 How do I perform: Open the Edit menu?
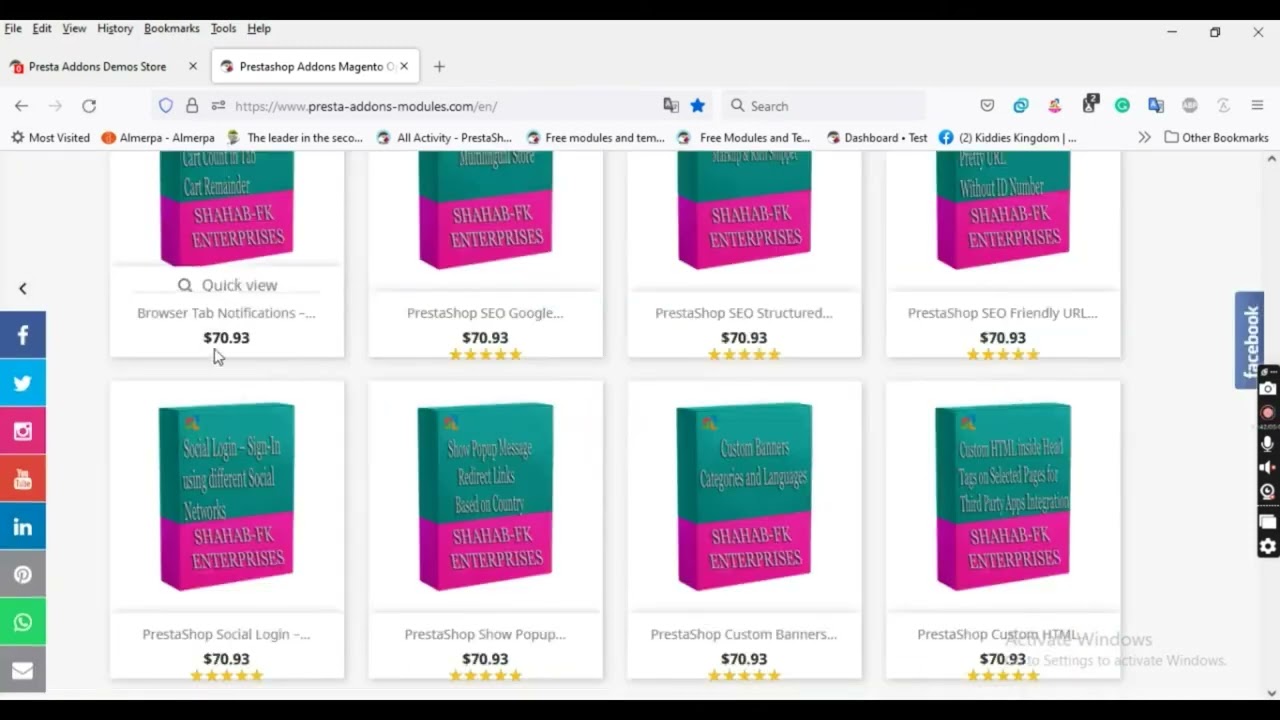point(42,28)
